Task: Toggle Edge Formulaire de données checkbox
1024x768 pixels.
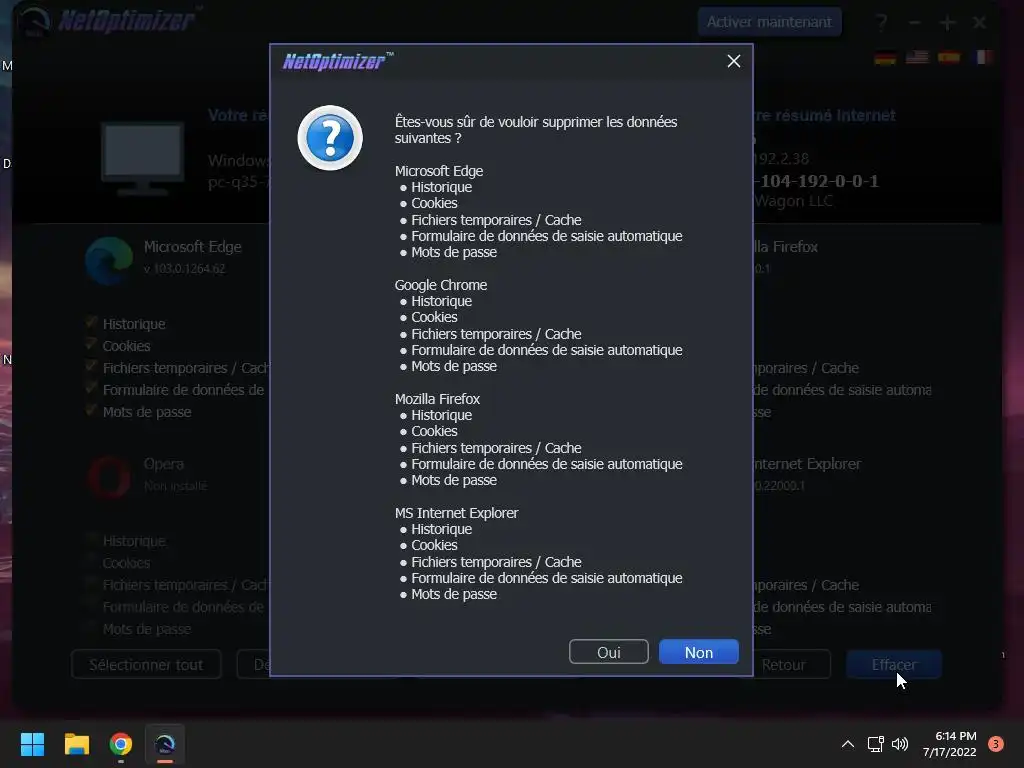Action: click(91, 389)
